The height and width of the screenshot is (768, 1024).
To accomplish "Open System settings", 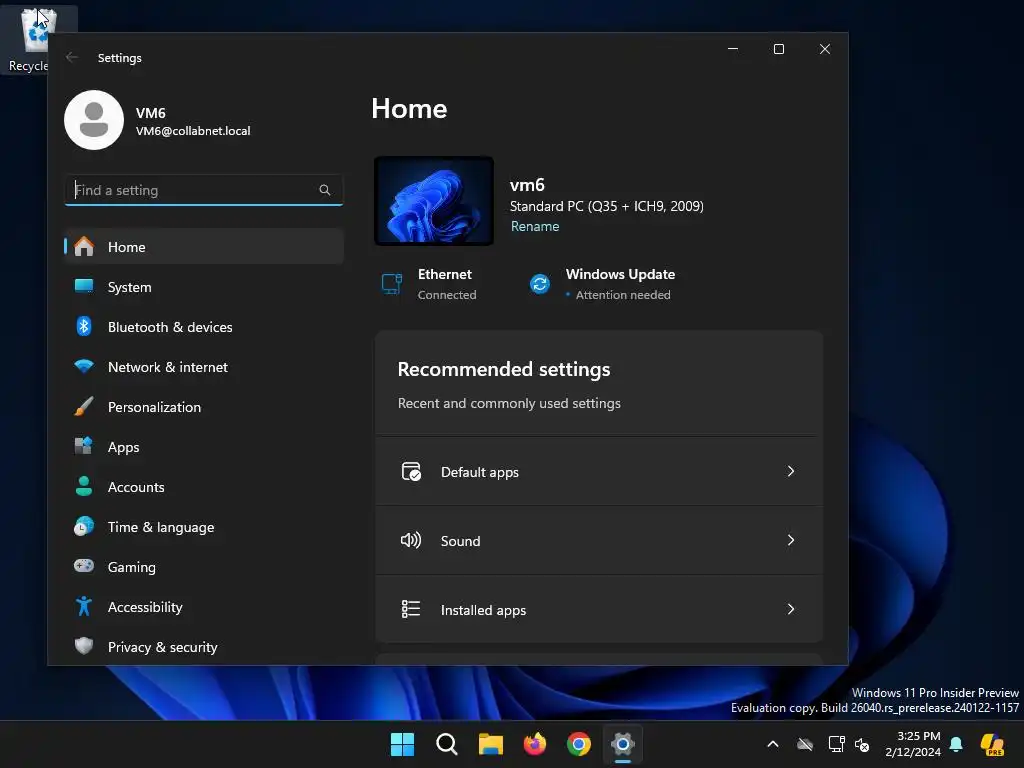I will point(204,287).
